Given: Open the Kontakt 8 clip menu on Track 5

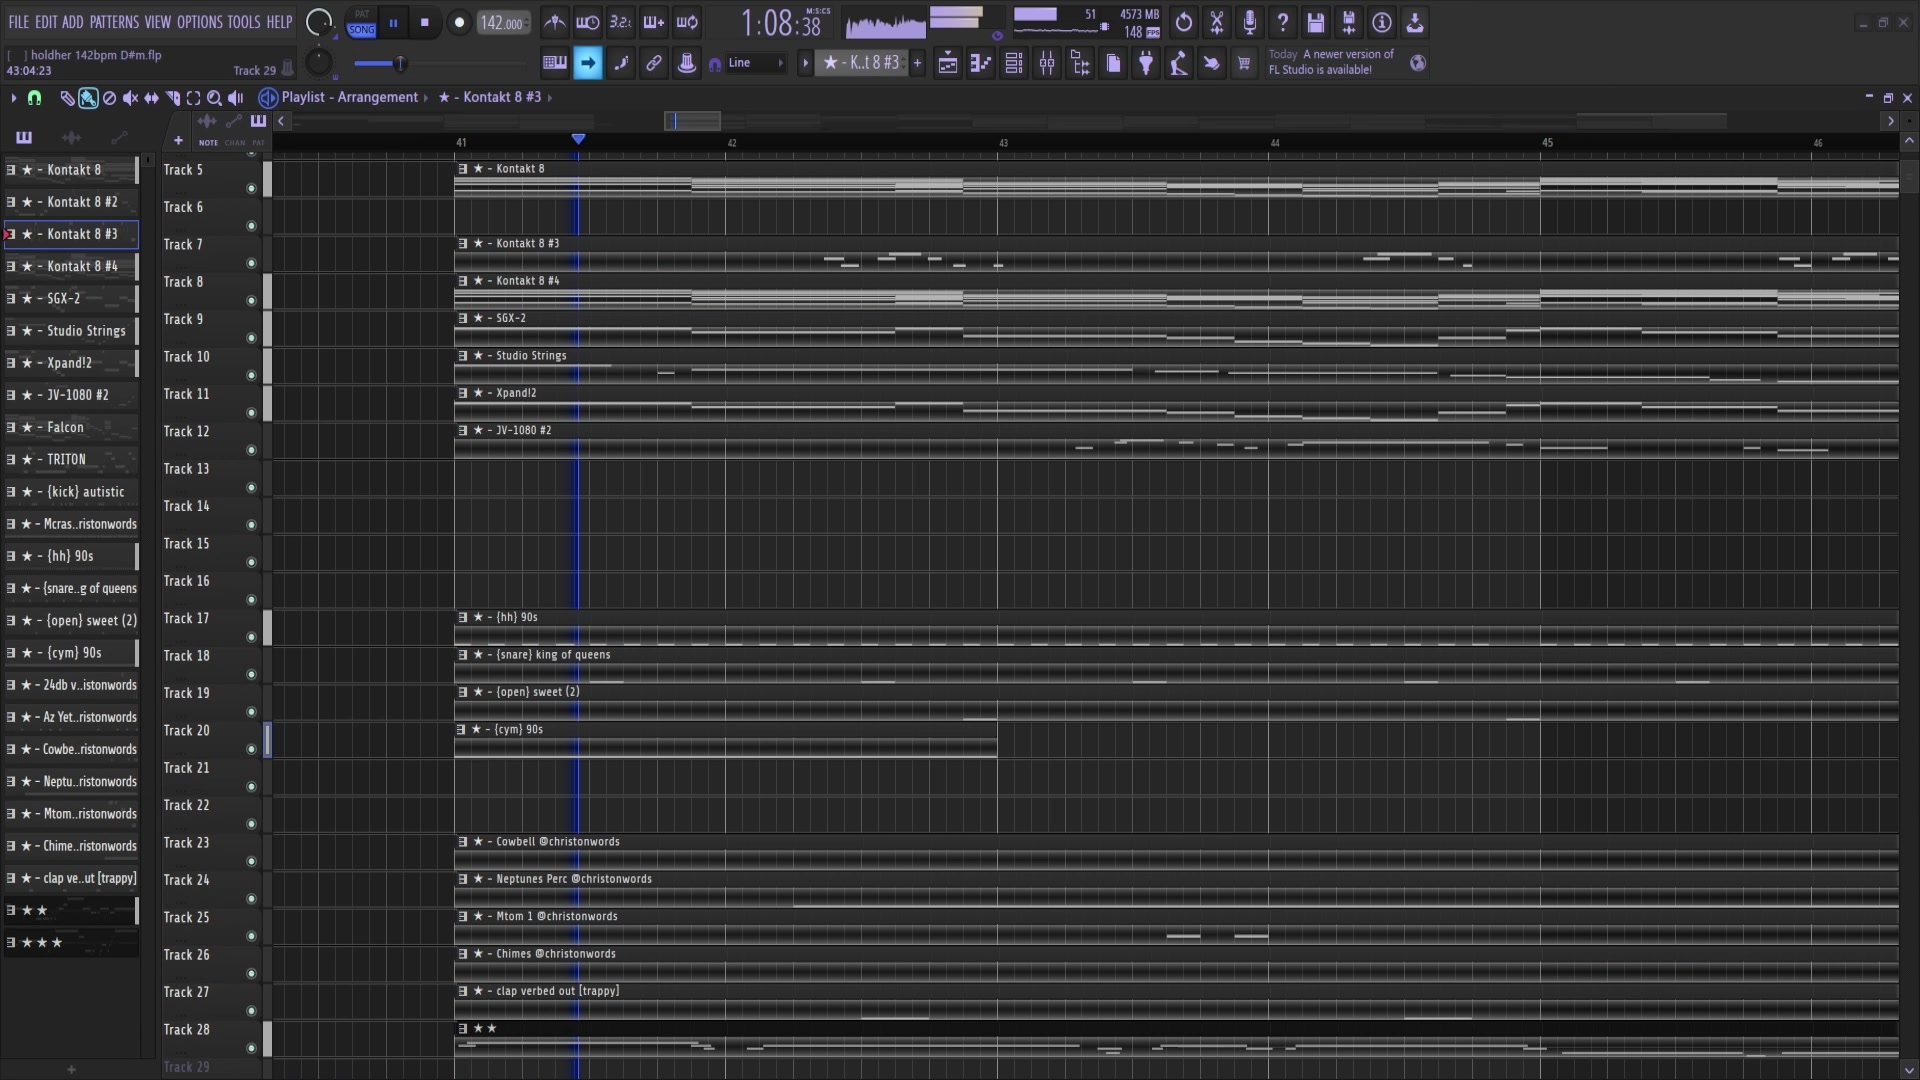Looking at the screenshot, I should [463, 169].
